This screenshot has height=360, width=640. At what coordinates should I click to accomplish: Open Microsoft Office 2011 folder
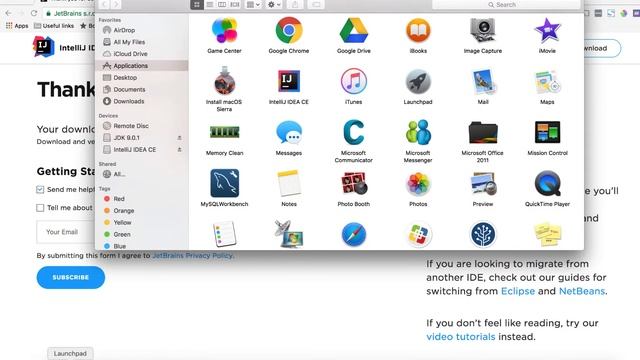tap(483, 132)
